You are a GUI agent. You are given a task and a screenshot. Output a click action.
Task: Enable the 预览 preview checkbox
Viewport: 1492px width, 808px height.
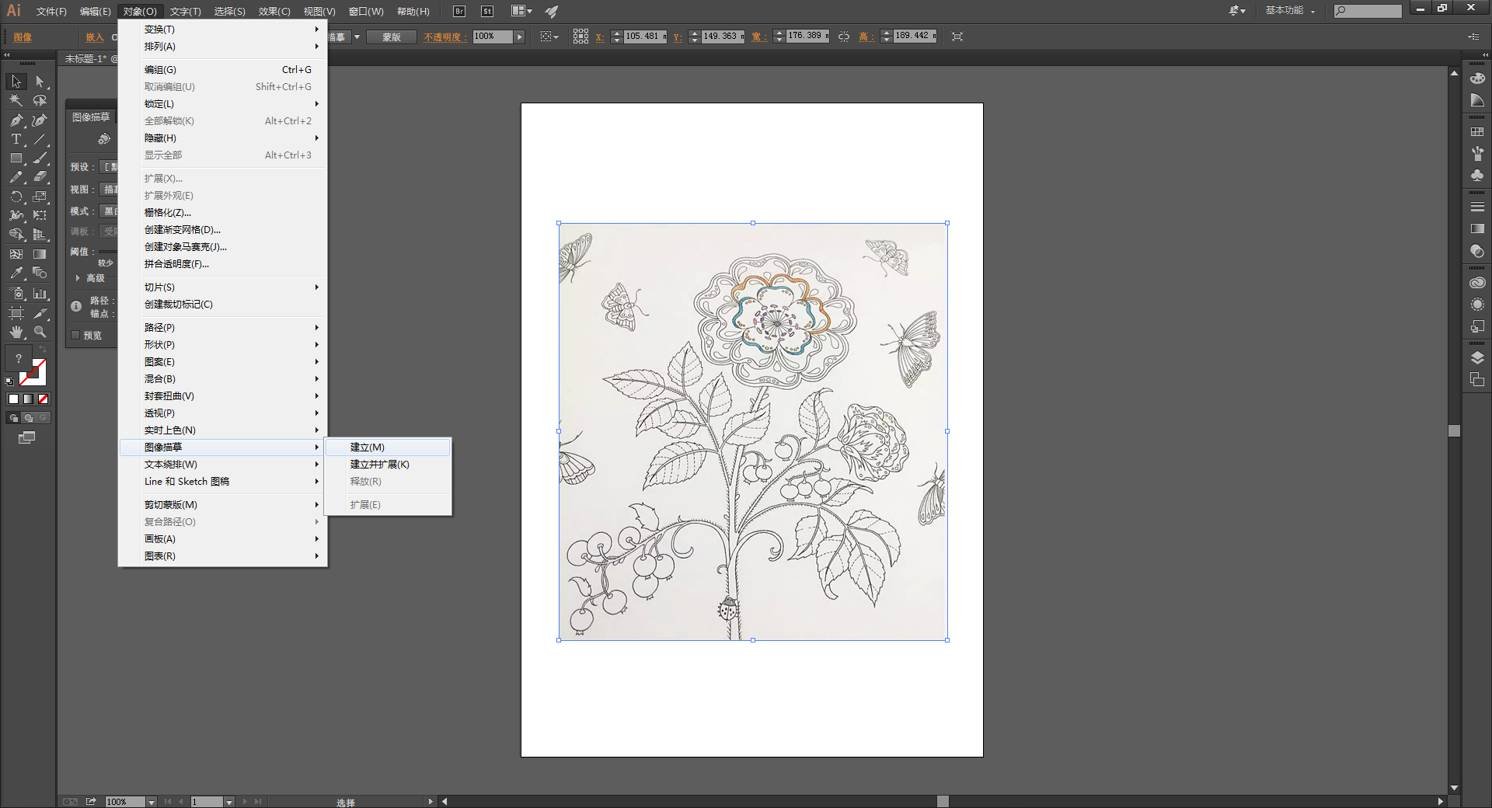[75, 335]
